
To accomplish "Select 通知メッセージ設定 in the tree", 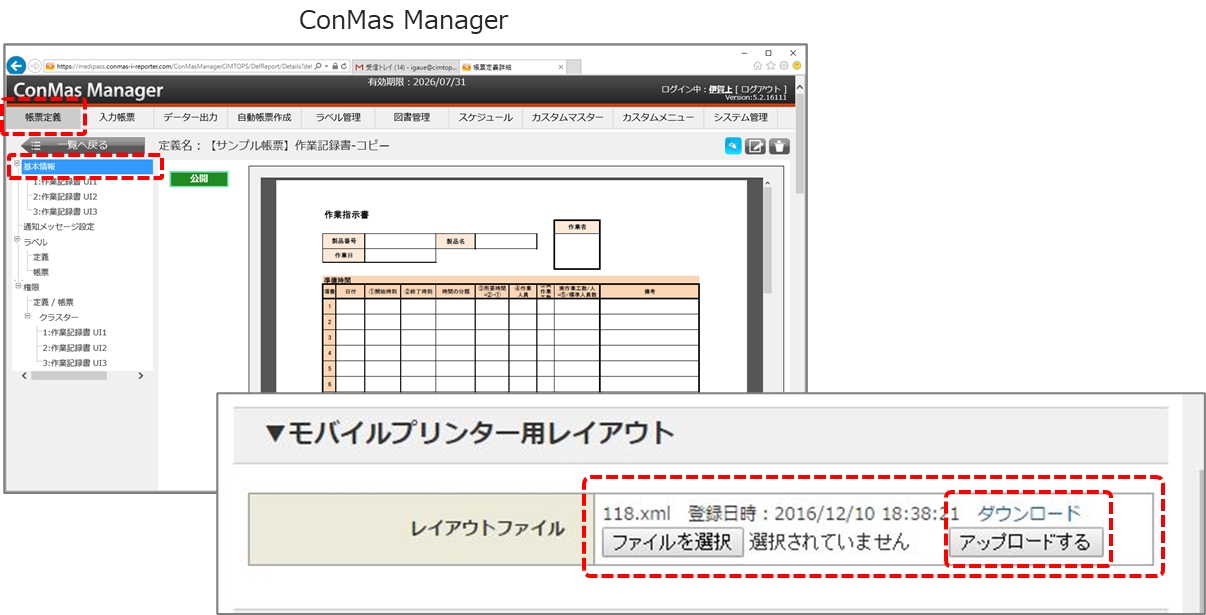I will (x=59, y=227).
